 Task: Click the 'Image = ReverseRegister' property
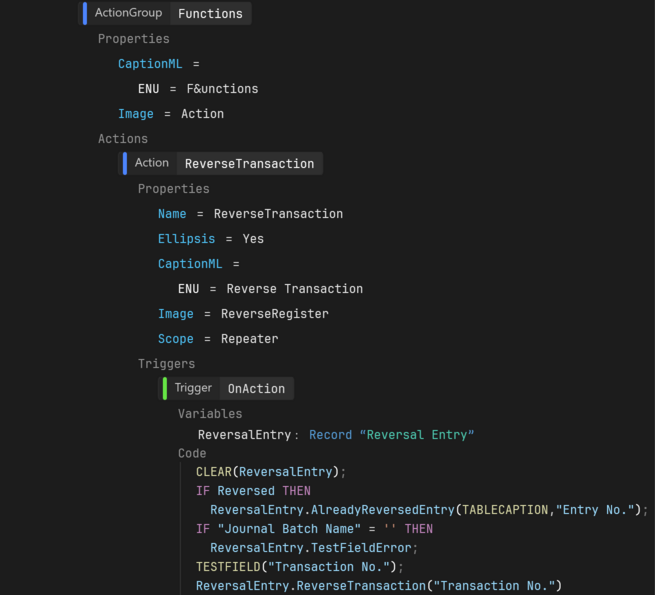(x=243, y=314)
